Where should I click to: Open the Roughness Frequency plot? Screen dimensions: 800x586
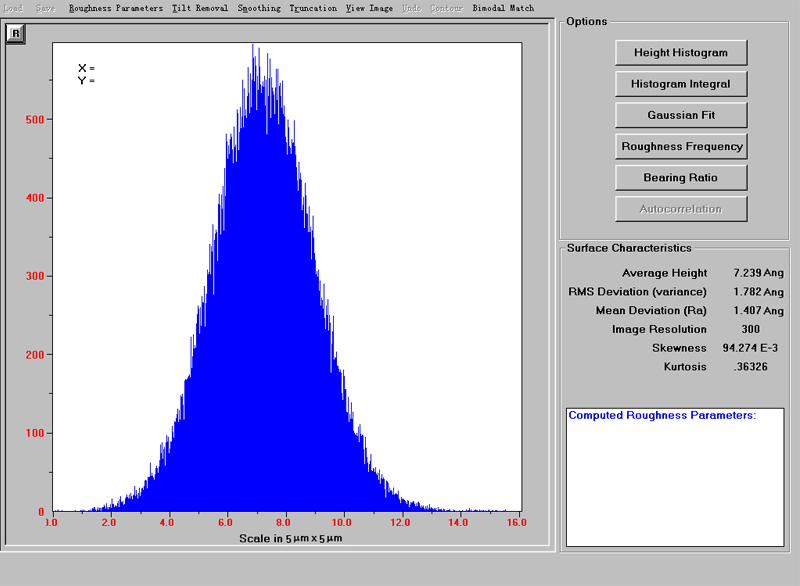pos(681,146)
